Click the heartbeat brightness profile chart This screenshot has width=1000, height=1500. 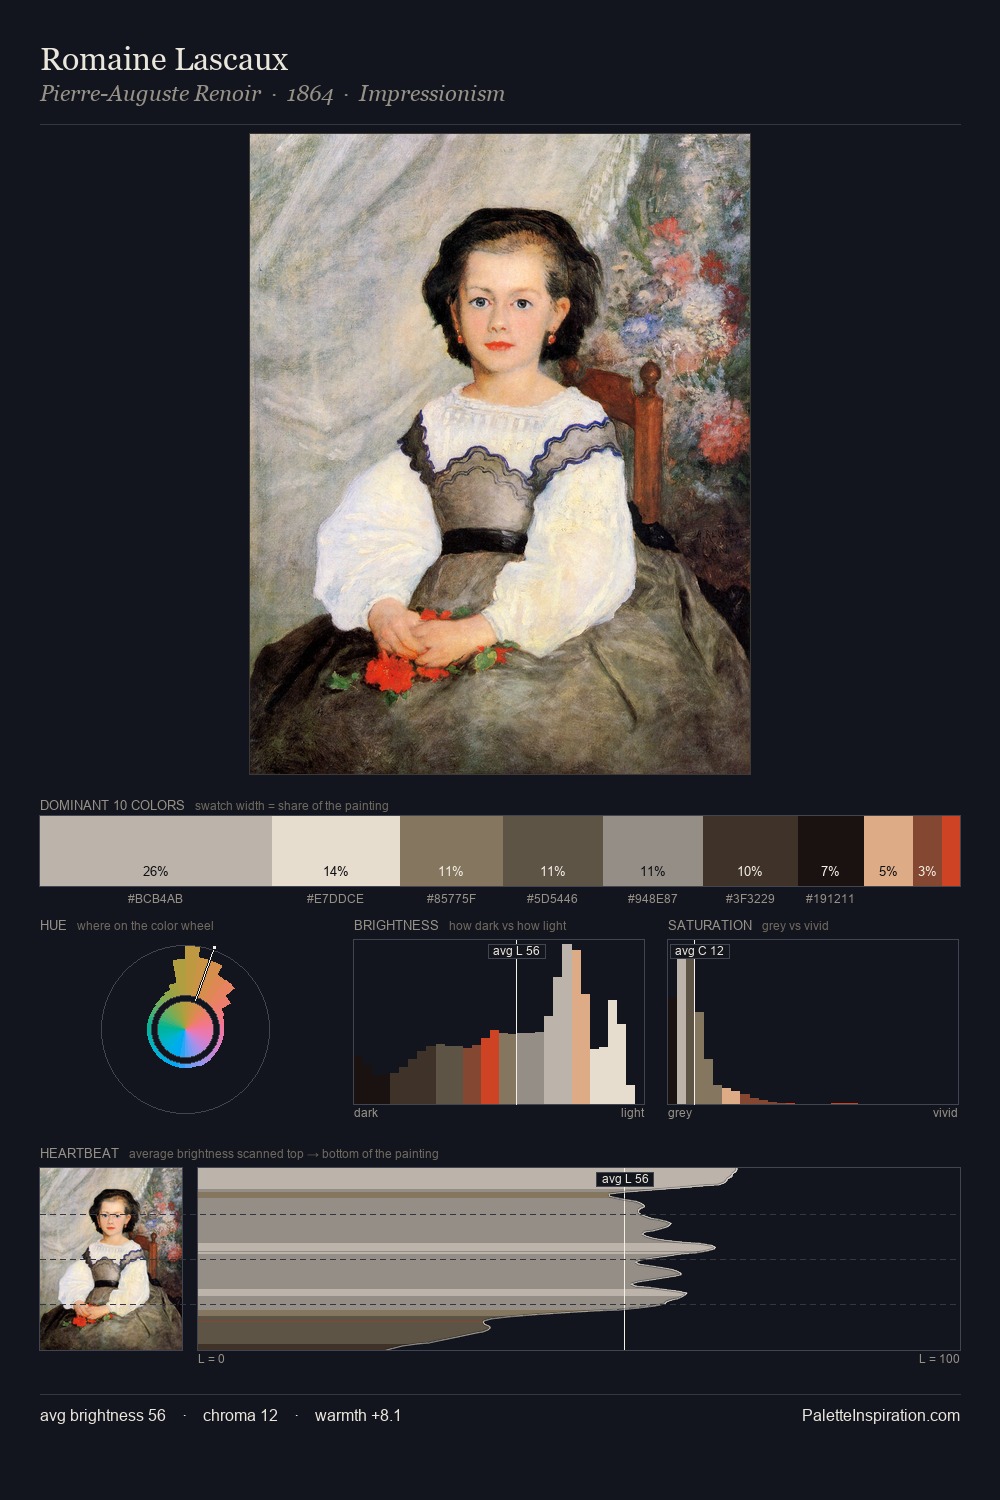click(x=579, y=1259)
